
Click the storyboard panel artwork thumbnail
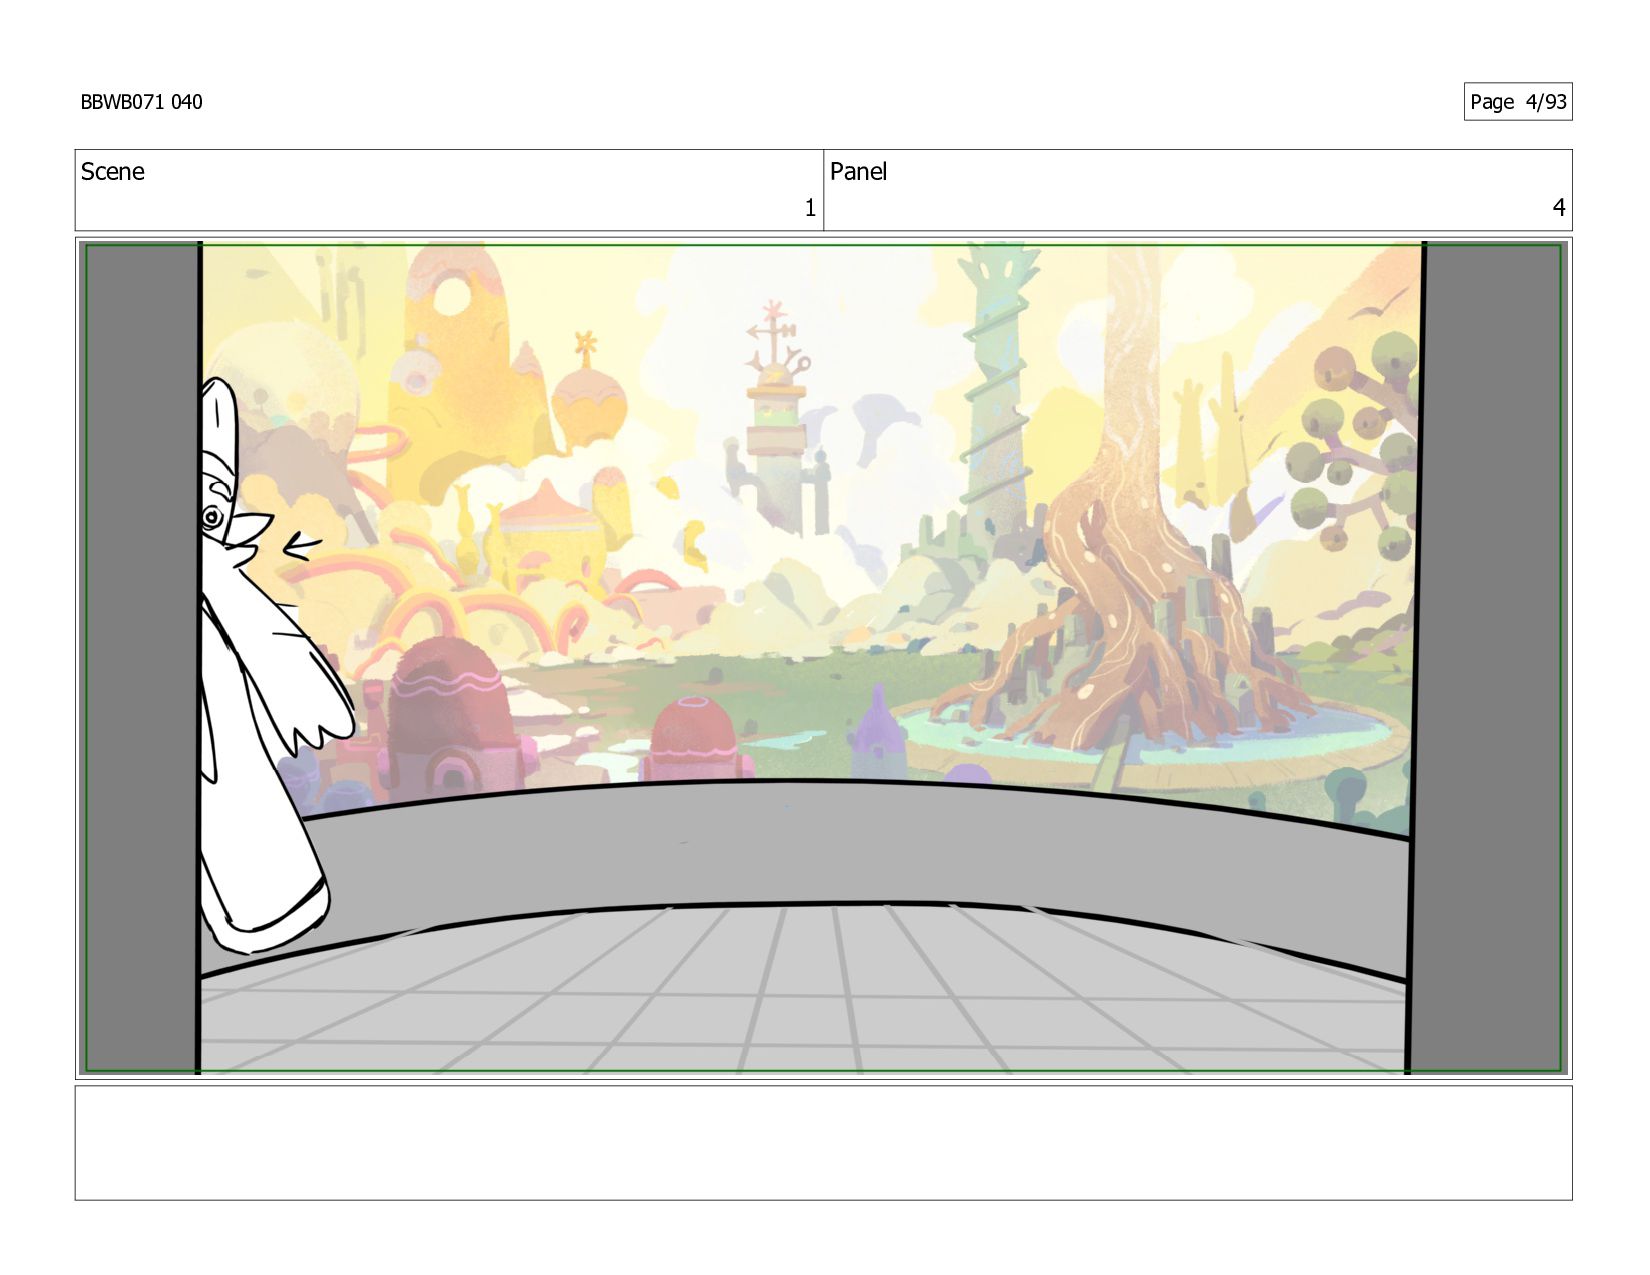(x=823, y=658)
